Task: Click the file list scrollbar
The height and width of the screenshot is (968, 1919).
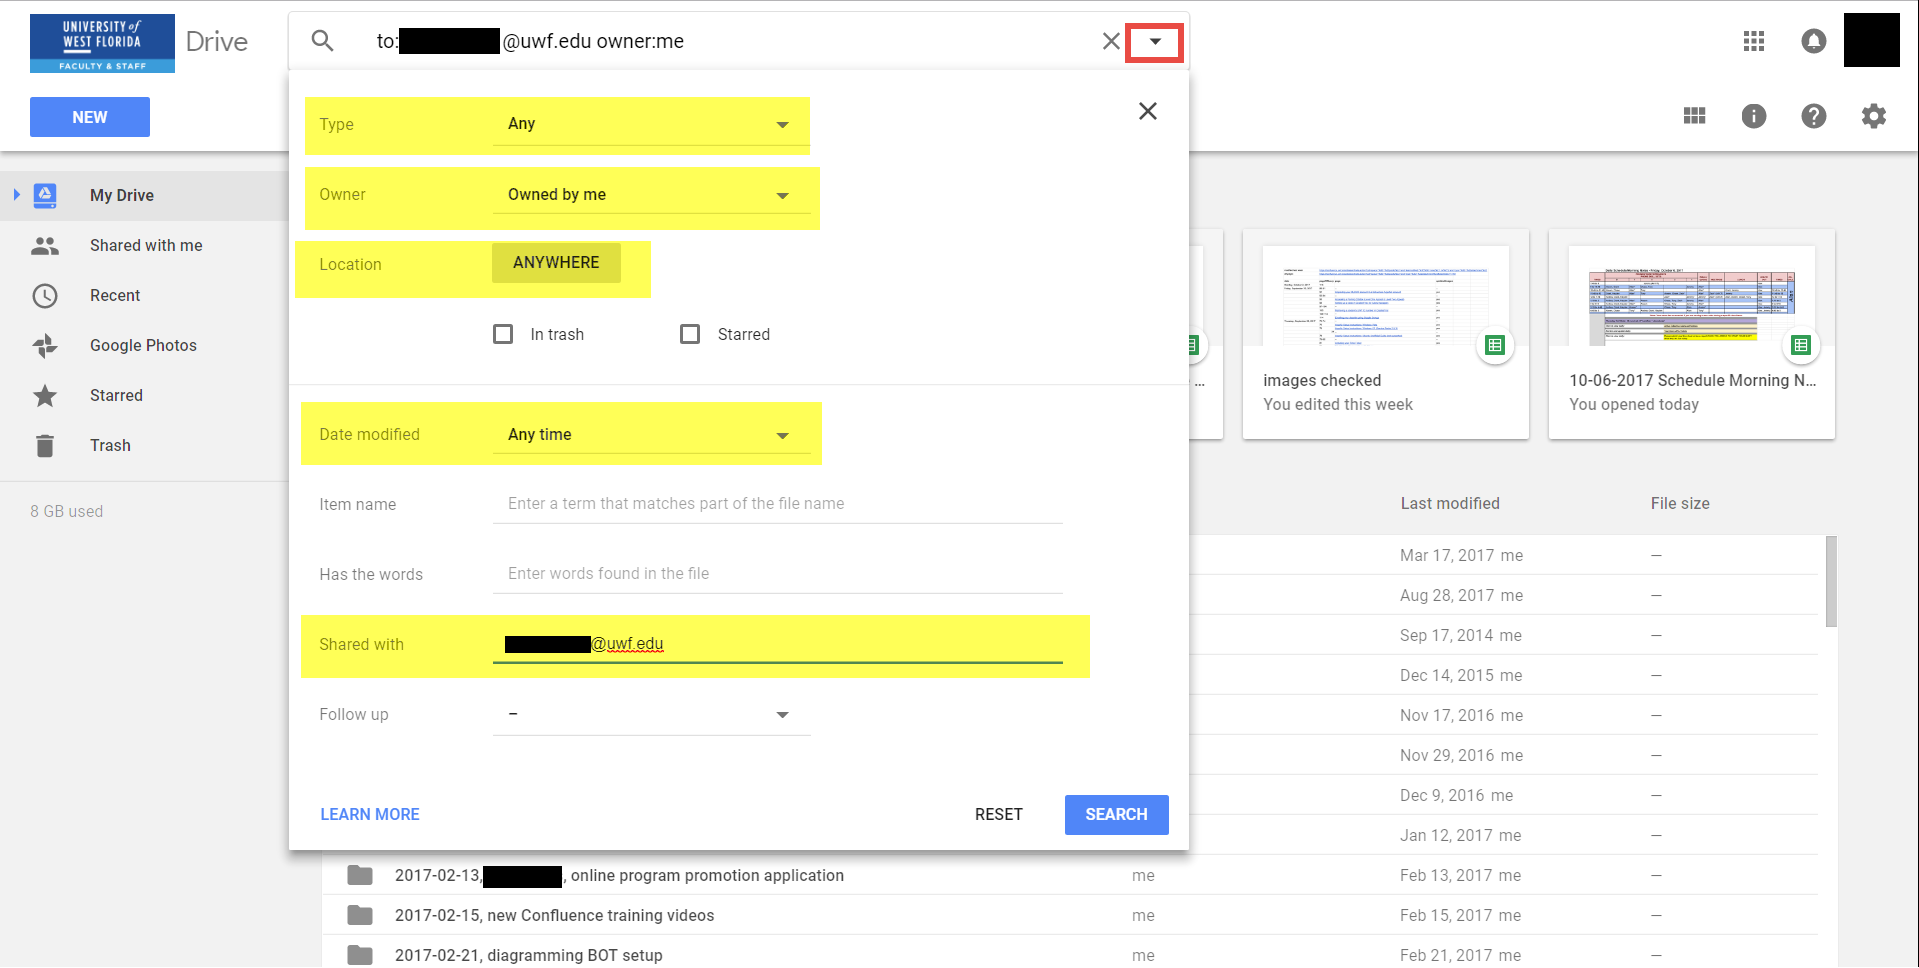Action: click(1831, 582)
